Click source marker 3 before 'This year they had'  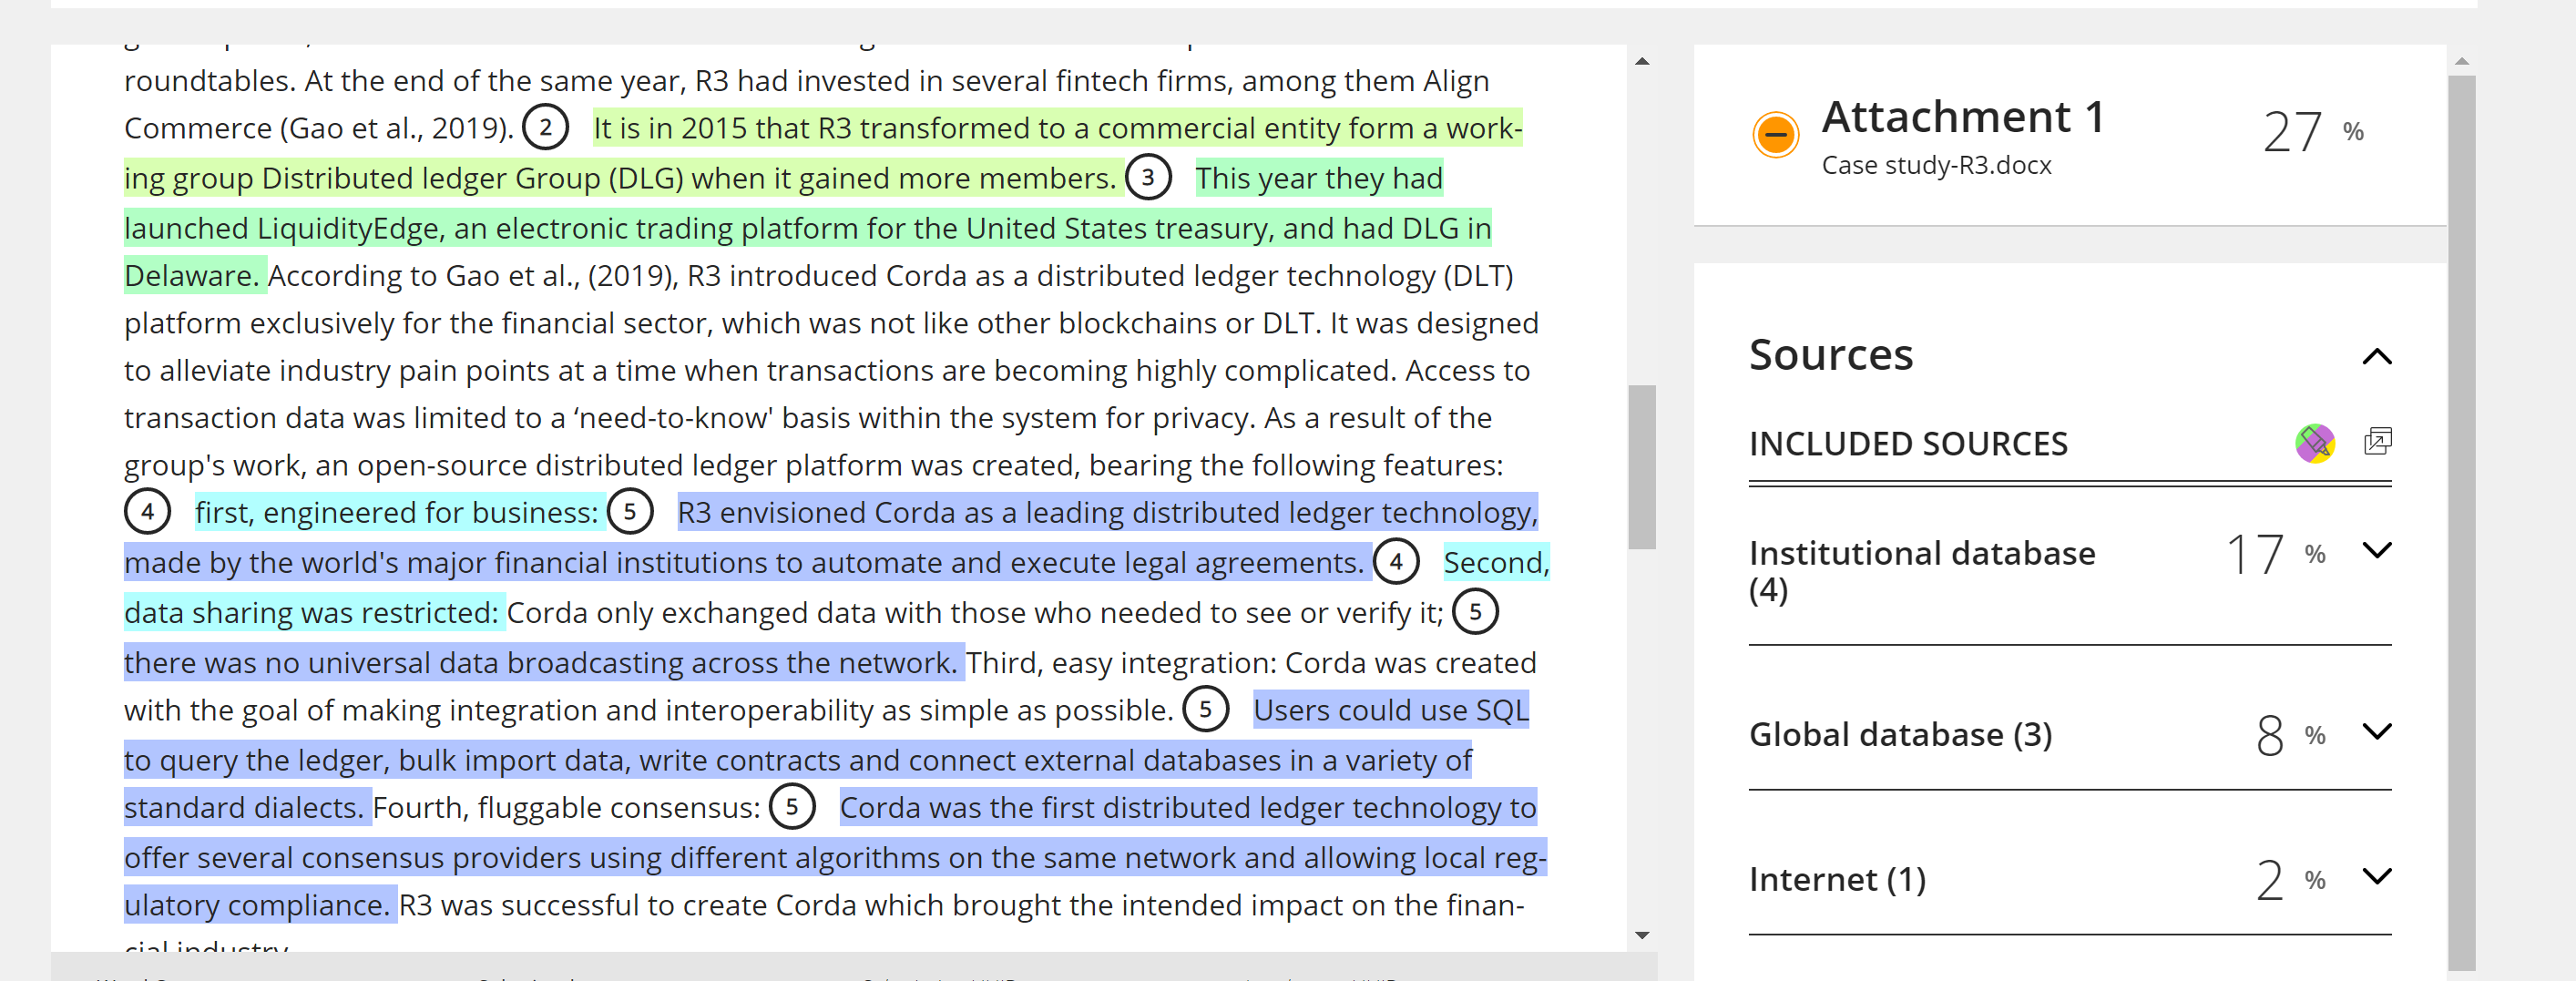click(1148, 178)
